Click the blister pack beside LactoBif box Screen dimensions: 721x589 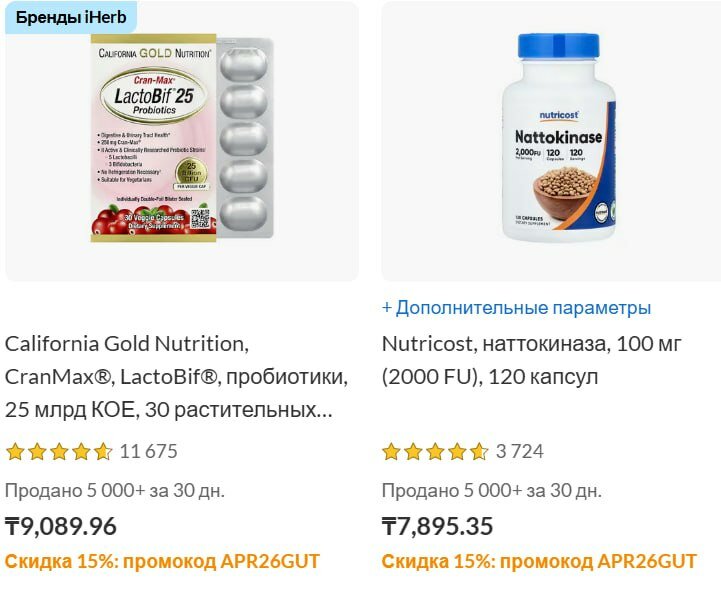tap(244, 138)
